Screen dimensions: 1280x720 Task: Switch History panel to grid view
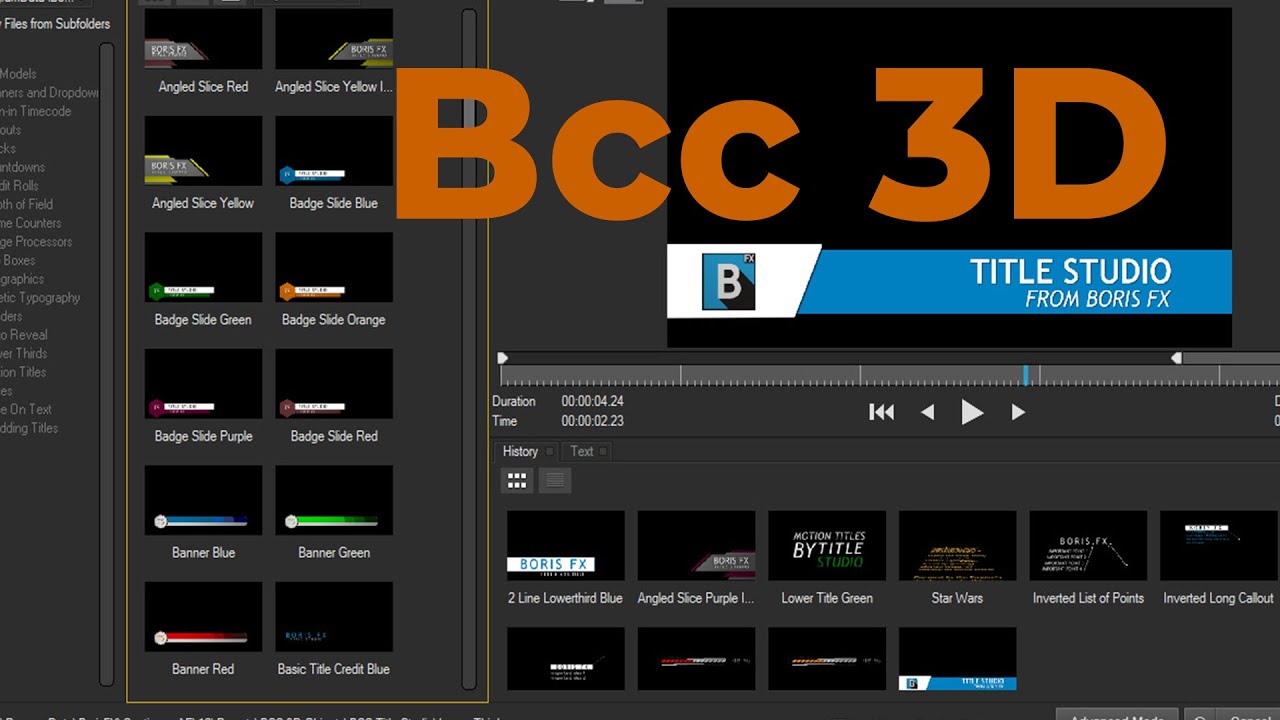(x=517, y=482)
